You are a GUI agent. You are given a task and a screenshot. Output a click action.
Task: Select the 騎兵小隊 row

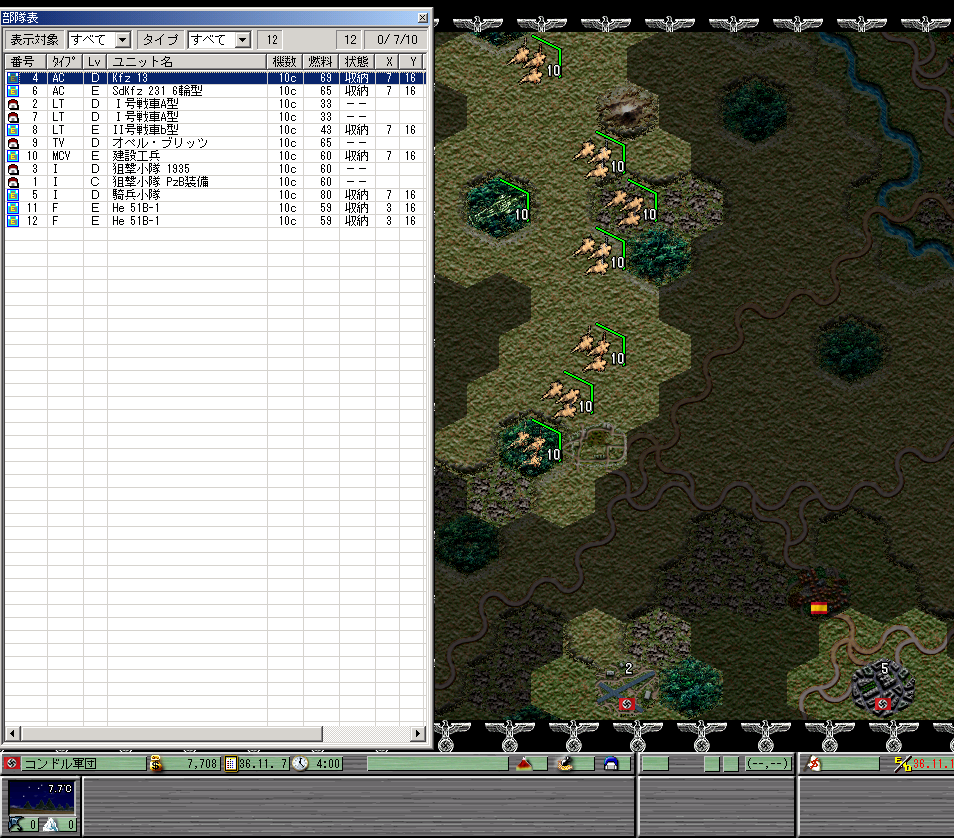[x=215, y=195]
